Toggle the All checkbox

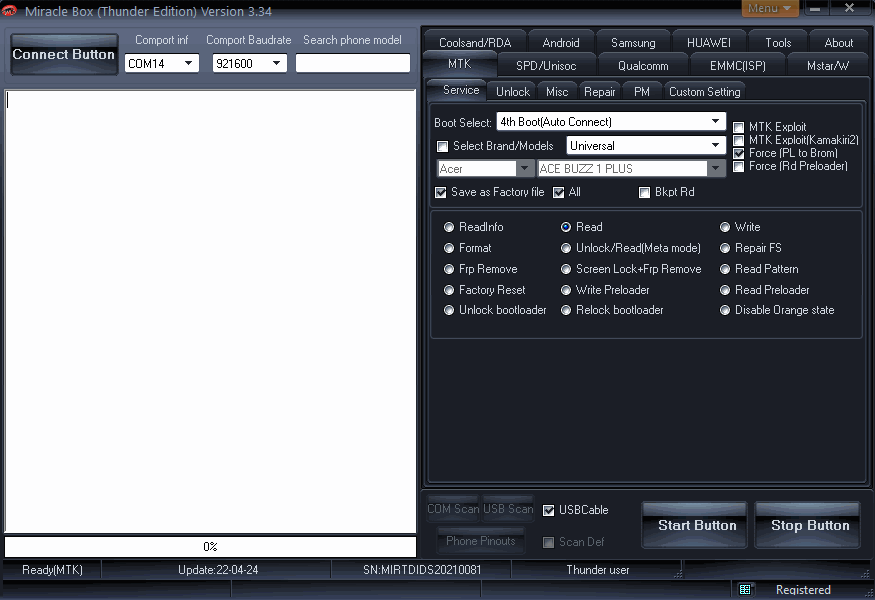coord(559,193)
